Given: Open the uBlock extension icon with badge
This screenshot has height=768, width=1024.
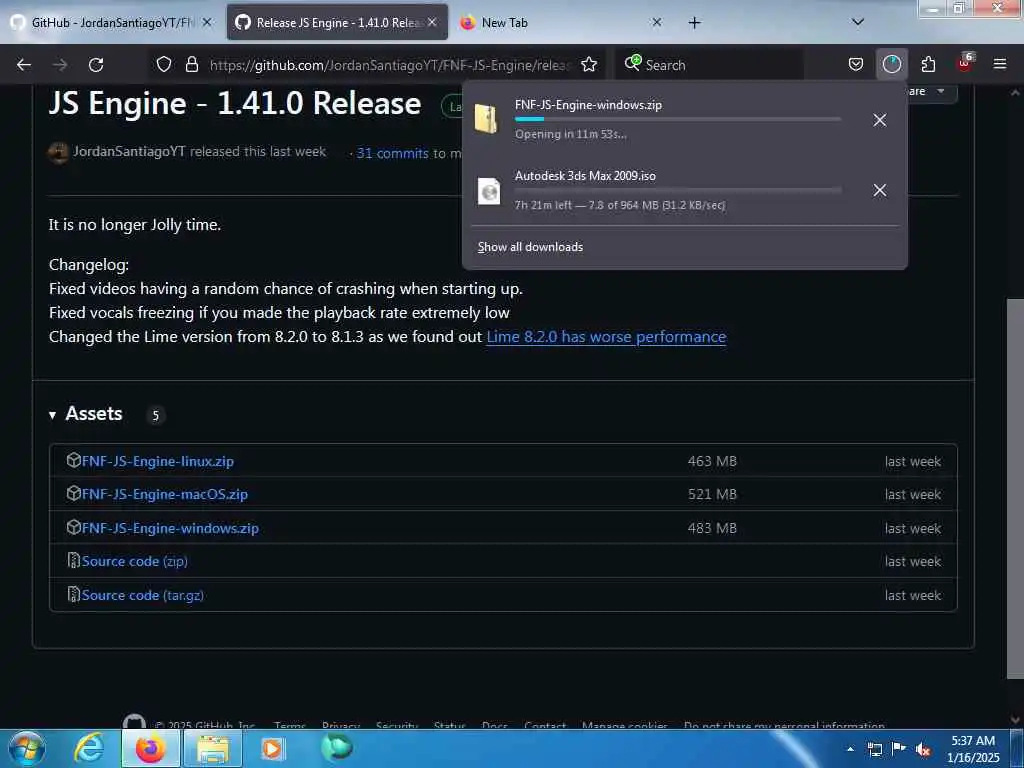Looking at the screenshot, I should [x=965, y=63].
